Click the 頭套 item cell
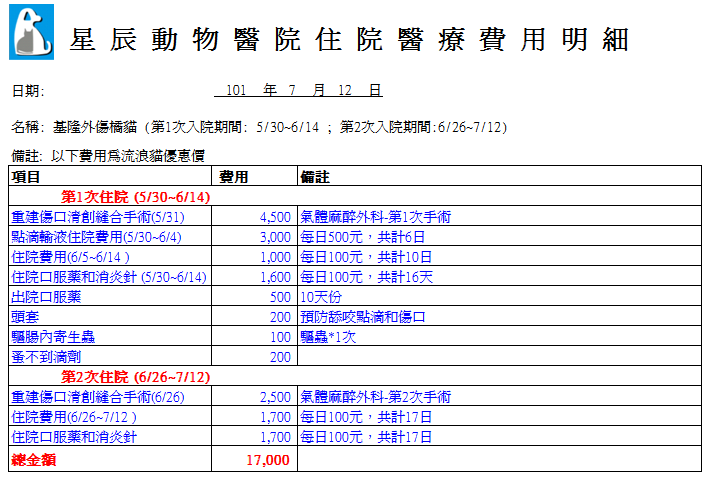 [24, 317]
